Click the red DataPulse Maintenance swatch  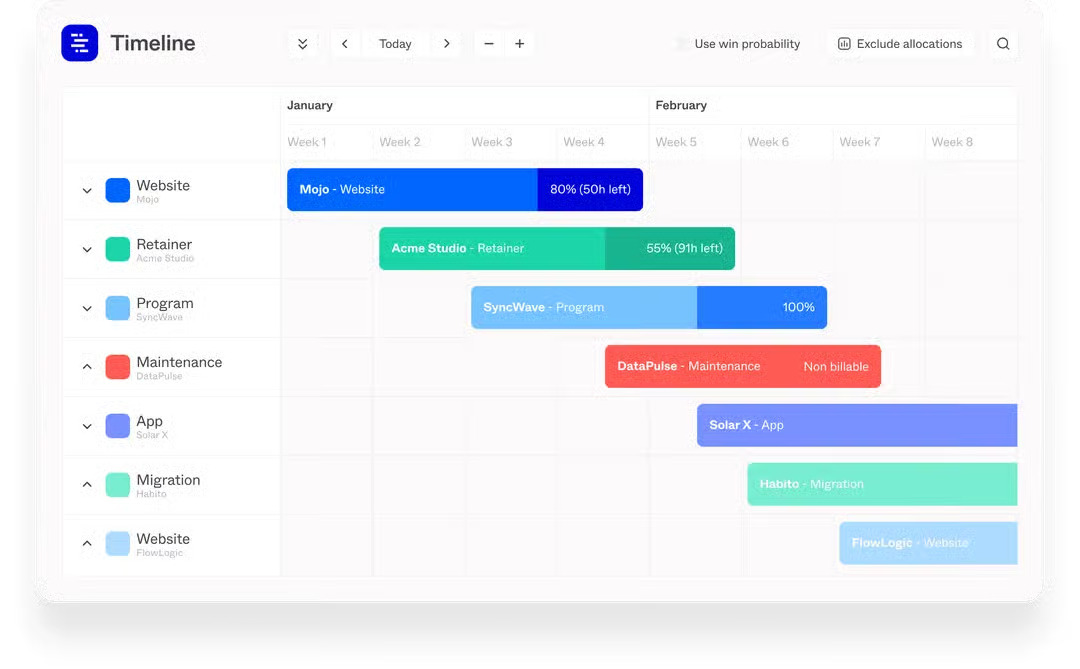[118, 367]
